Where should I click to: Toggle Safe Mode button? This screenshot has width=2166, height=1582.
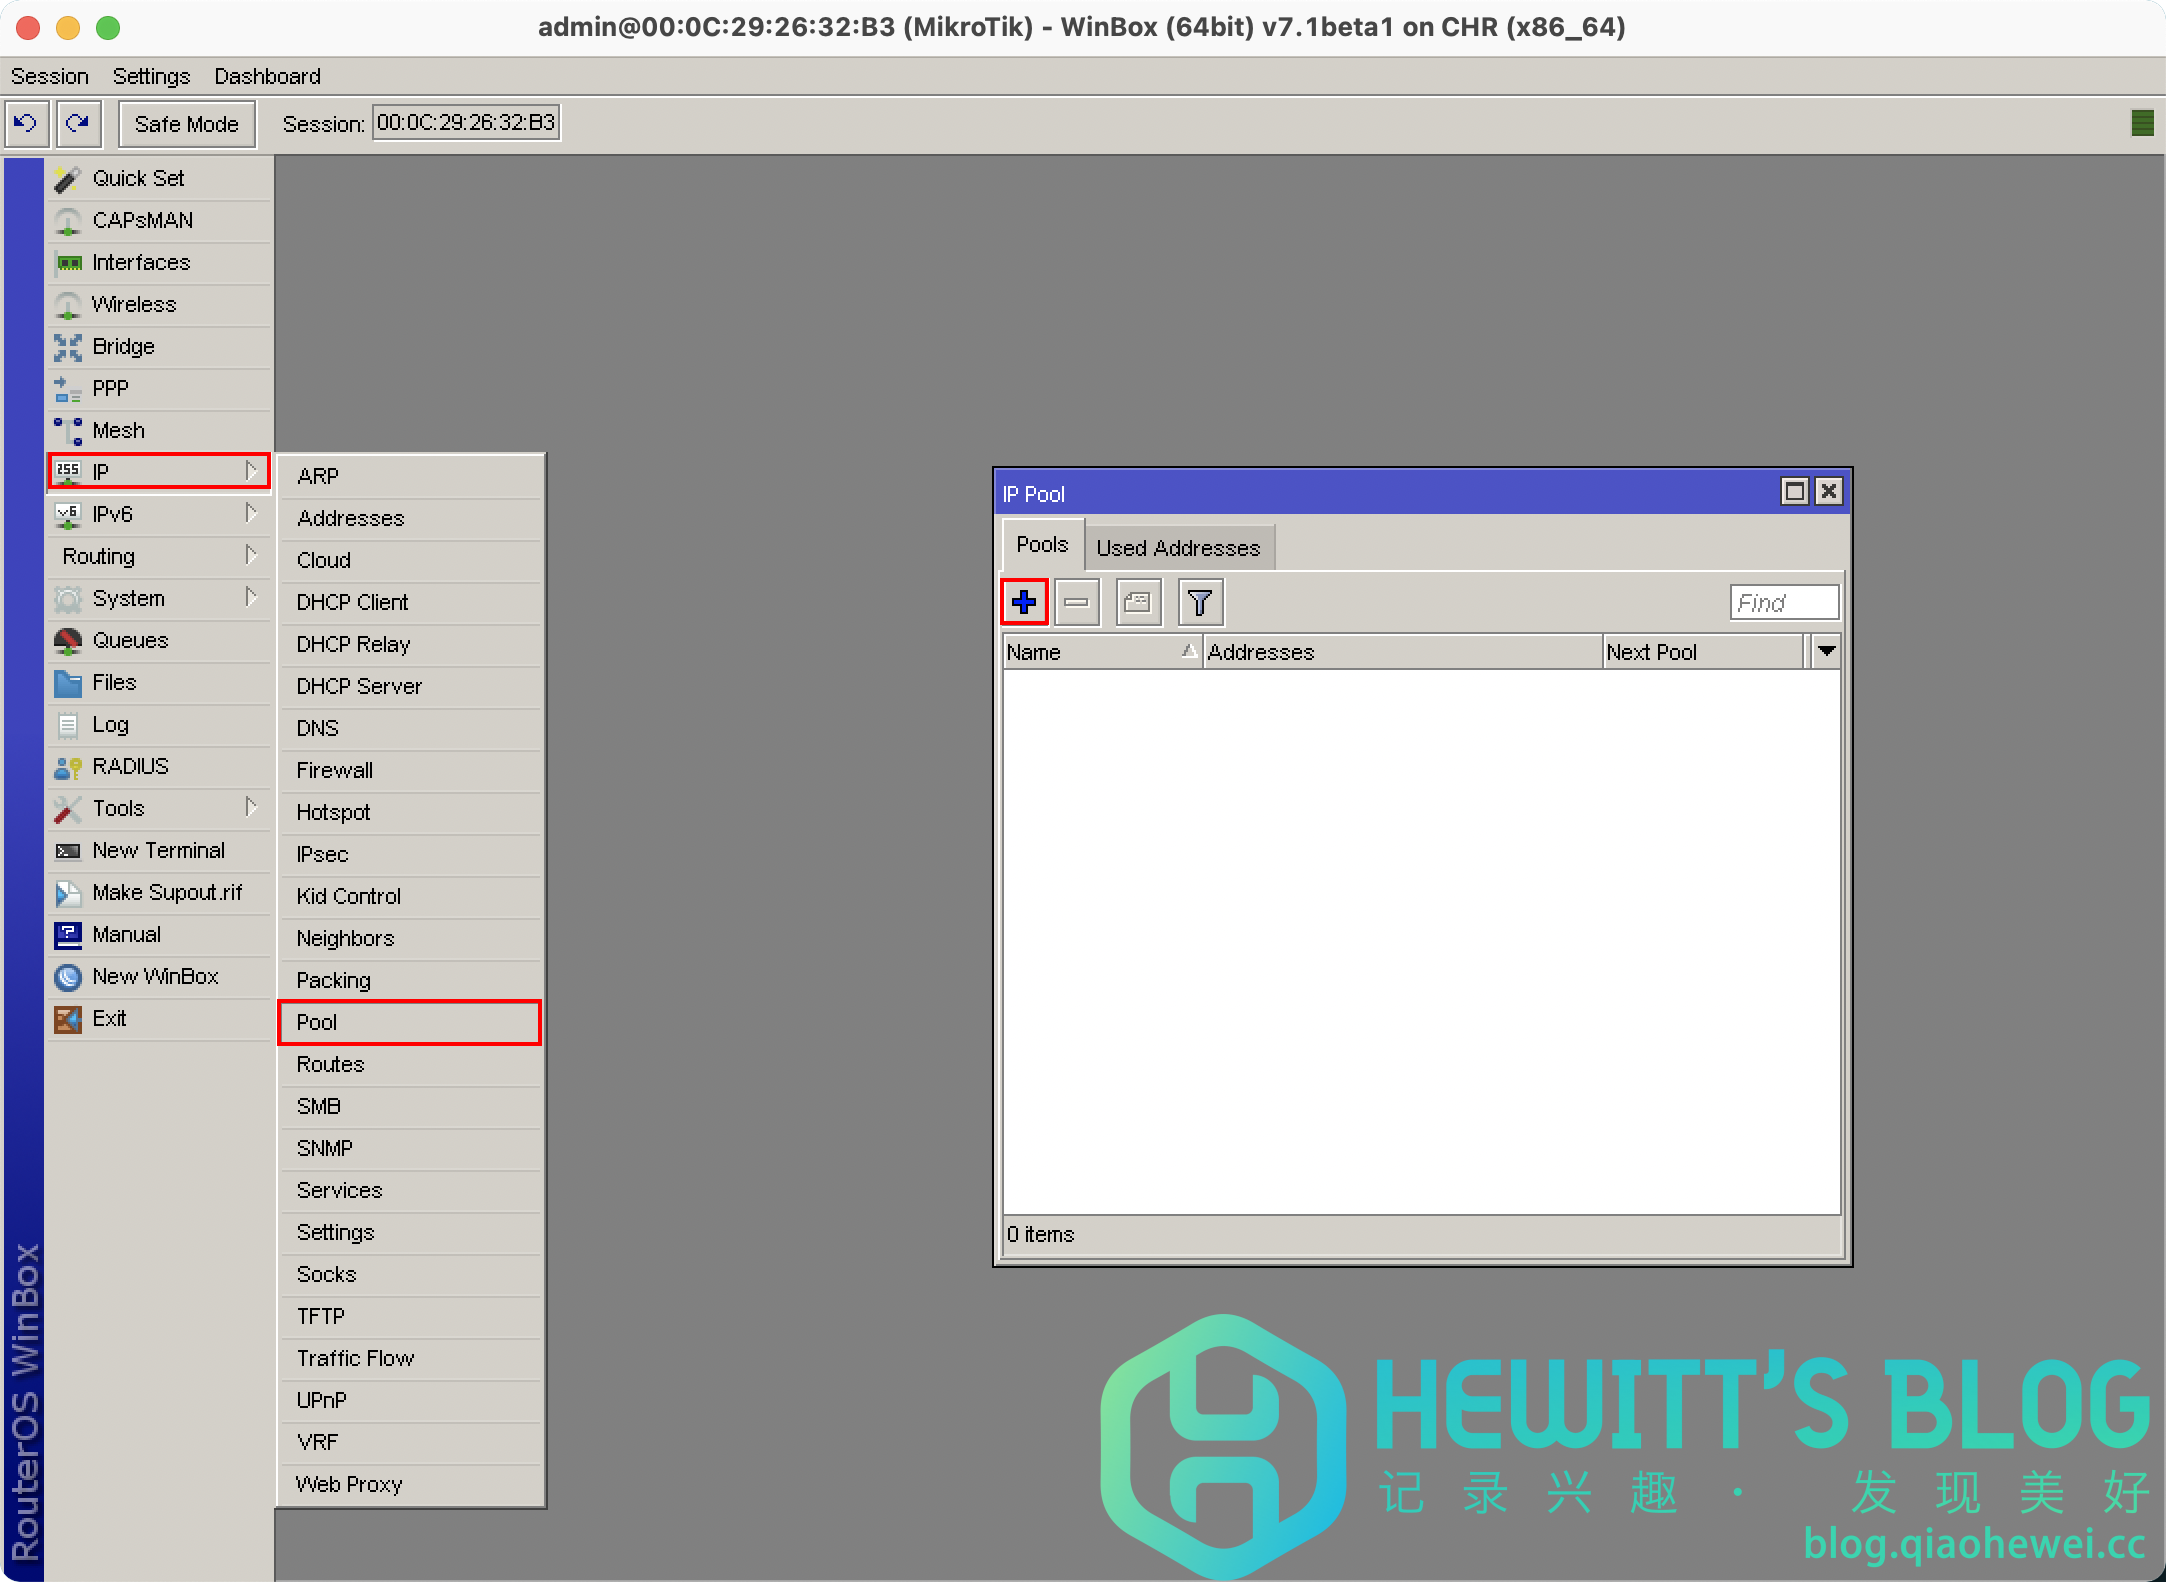point(187,124)
